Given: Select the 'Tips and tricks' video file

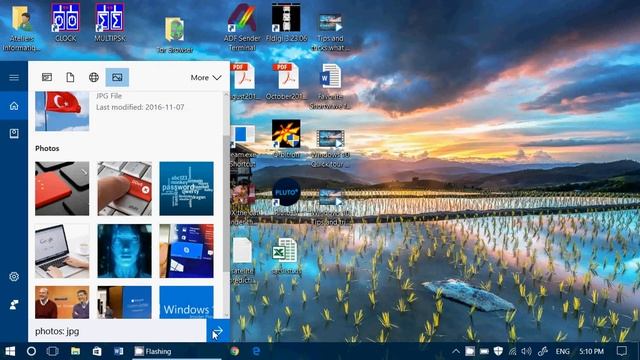Looking at the screenshot, I should [330, 32].
